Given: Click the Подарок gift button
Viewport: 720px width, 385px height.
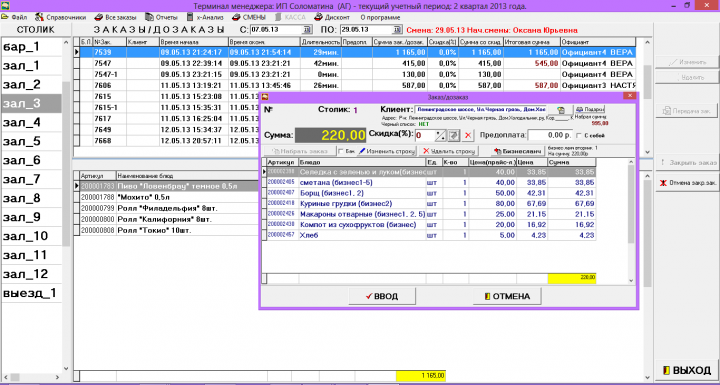Looking at the screenshot, I should pos(590,110).
